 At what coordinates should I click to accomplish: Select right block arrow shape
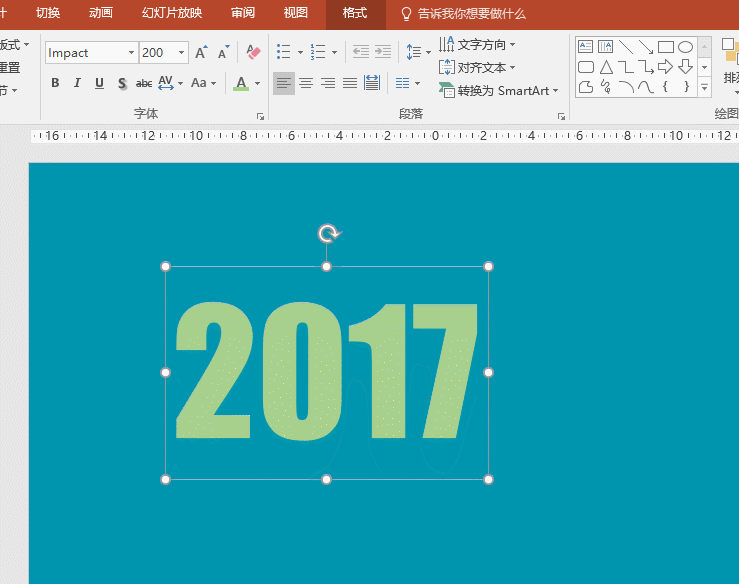tap(665, 66)
